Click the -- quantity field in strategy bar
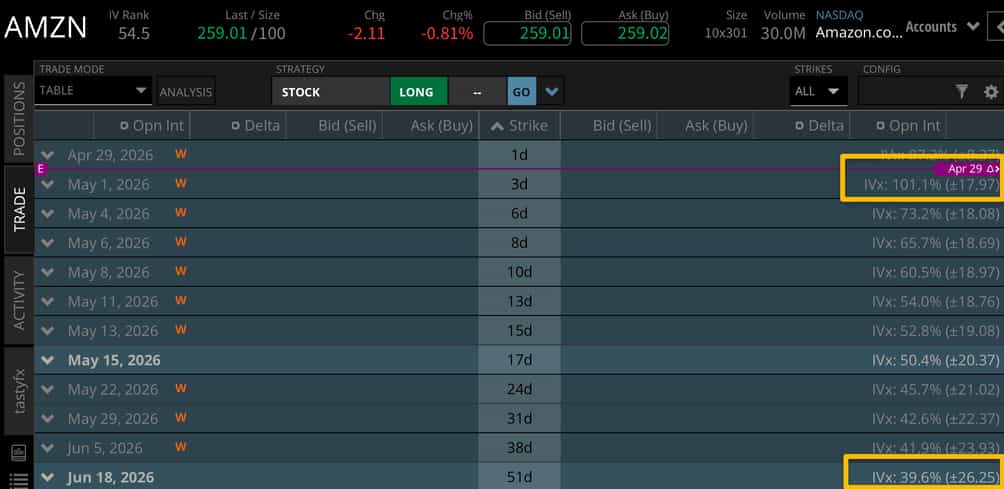The width and height of the screenshot is (1004, 489). click(x=477, y=92)
